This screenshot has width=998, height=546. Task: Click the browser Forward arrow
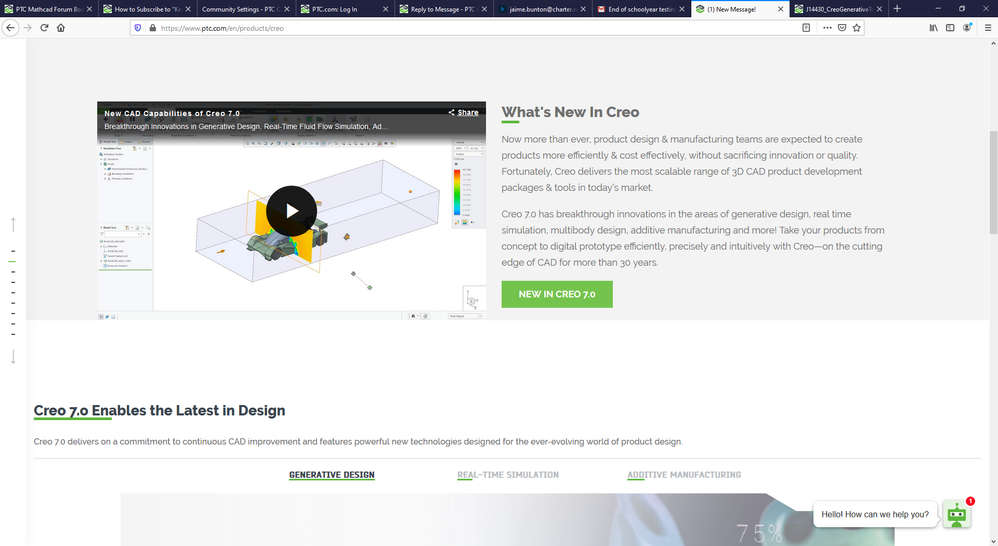point(27,28)
